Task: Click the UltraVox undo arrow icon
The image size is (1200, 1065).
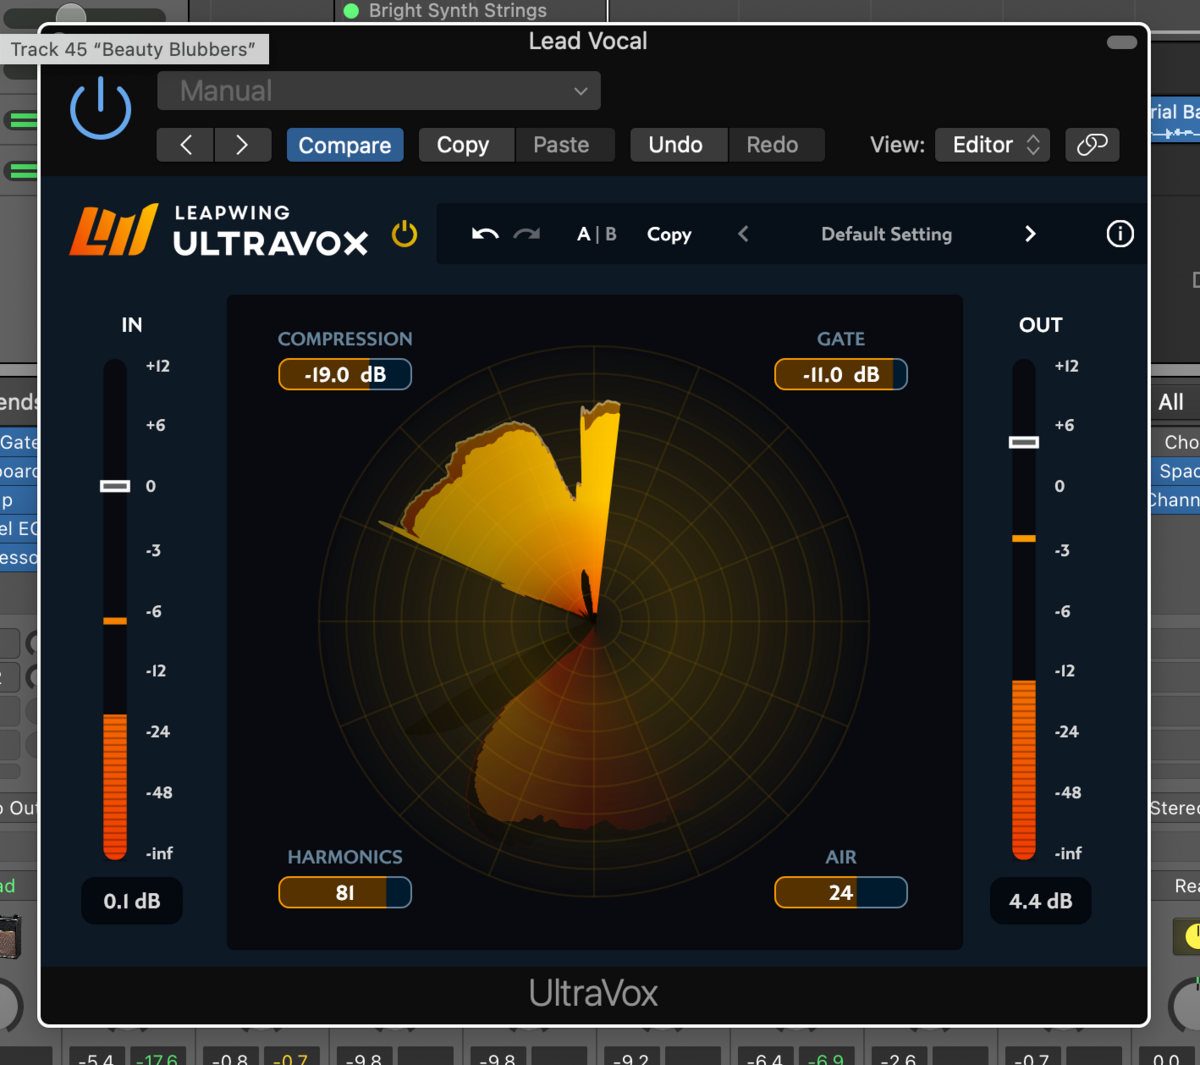Action: 485,234
